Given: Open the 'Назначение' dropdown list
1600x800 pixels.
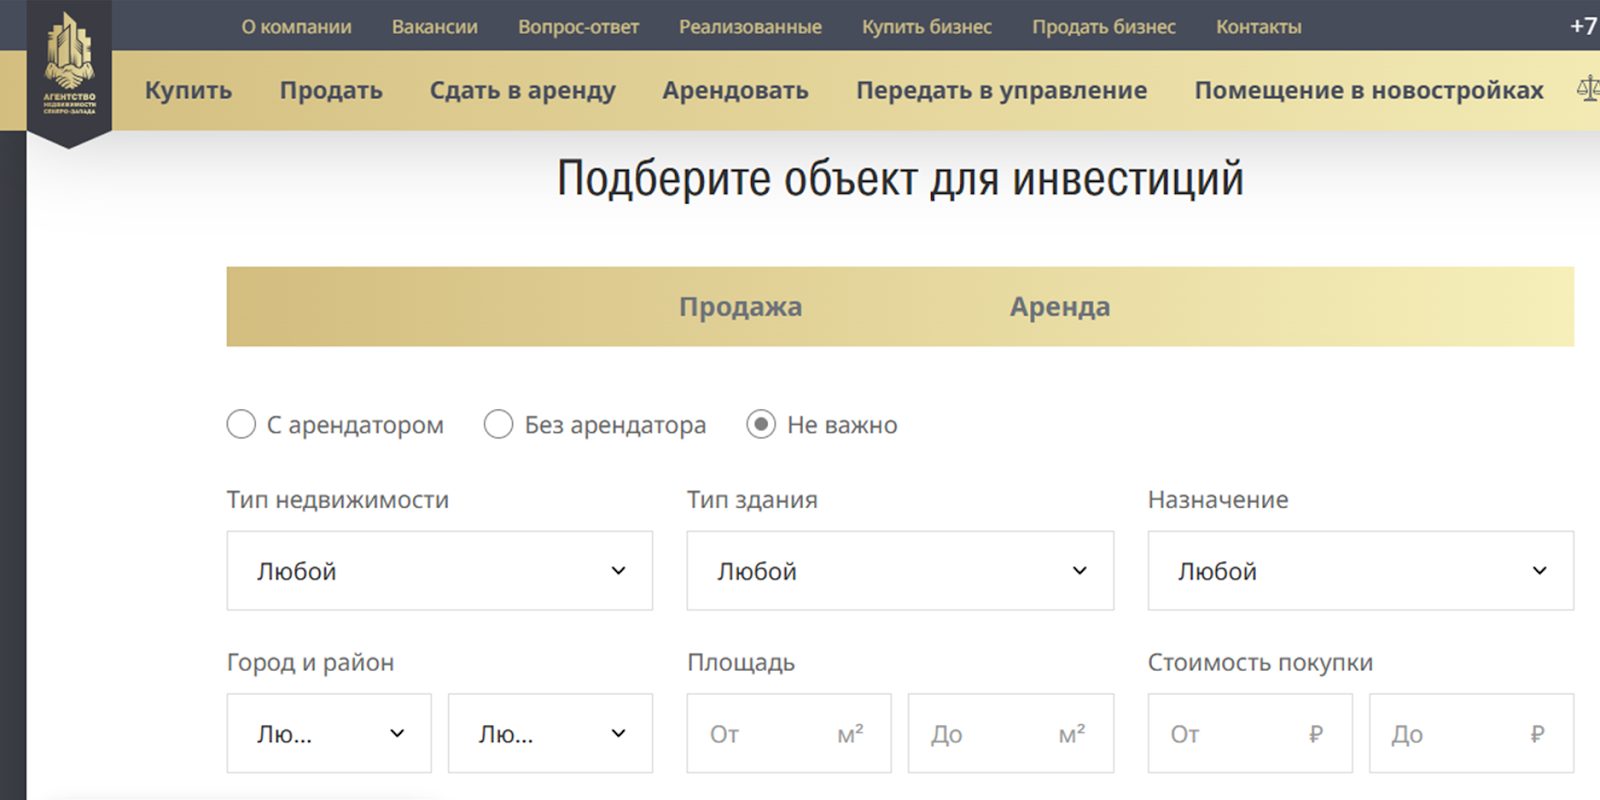Looking at the screenshot, I should (1360, 571).
